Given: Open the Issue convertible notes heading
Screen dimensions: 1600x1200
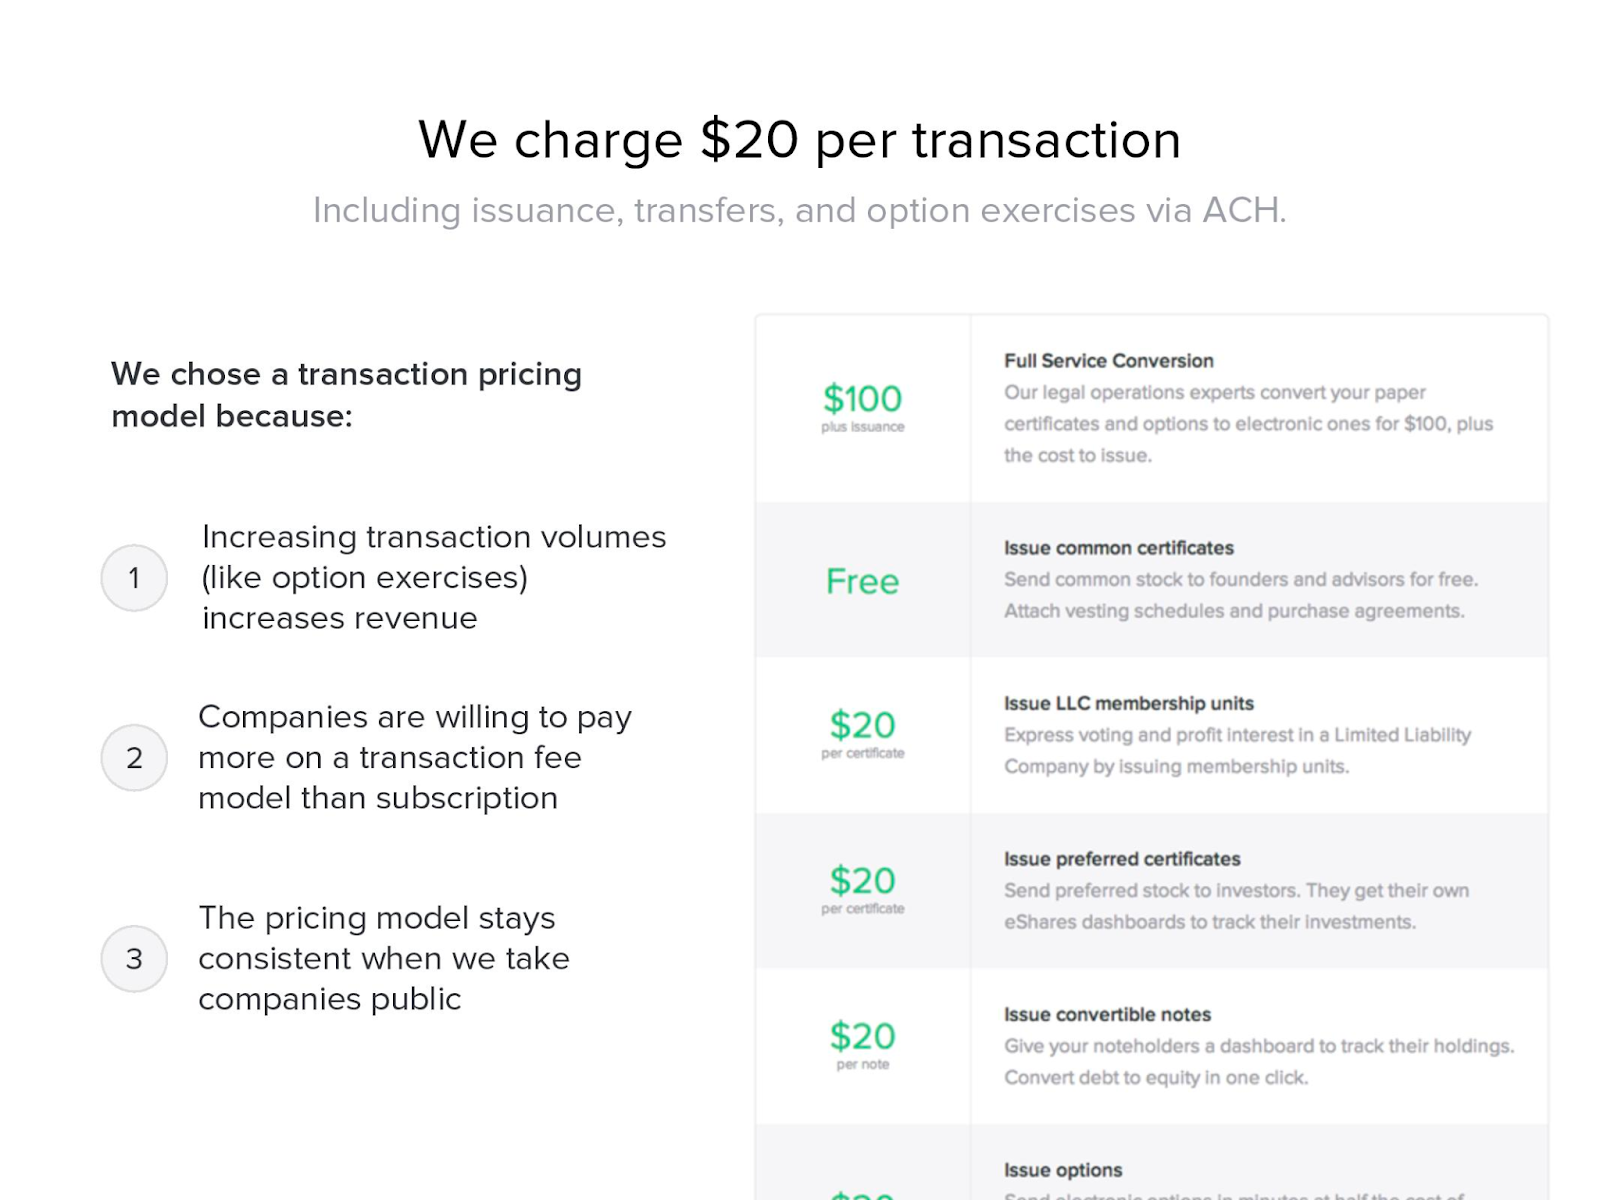Looking at the screenshot, I should [1107, 1015].
